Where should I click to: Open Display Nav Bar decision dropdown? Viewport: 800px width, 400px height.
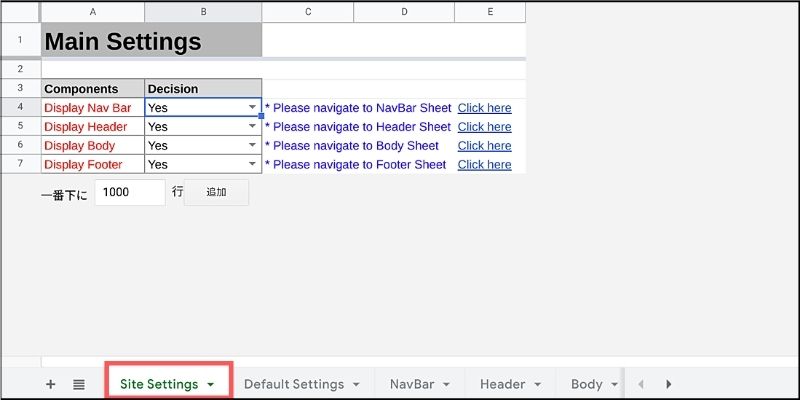point(253,108)
